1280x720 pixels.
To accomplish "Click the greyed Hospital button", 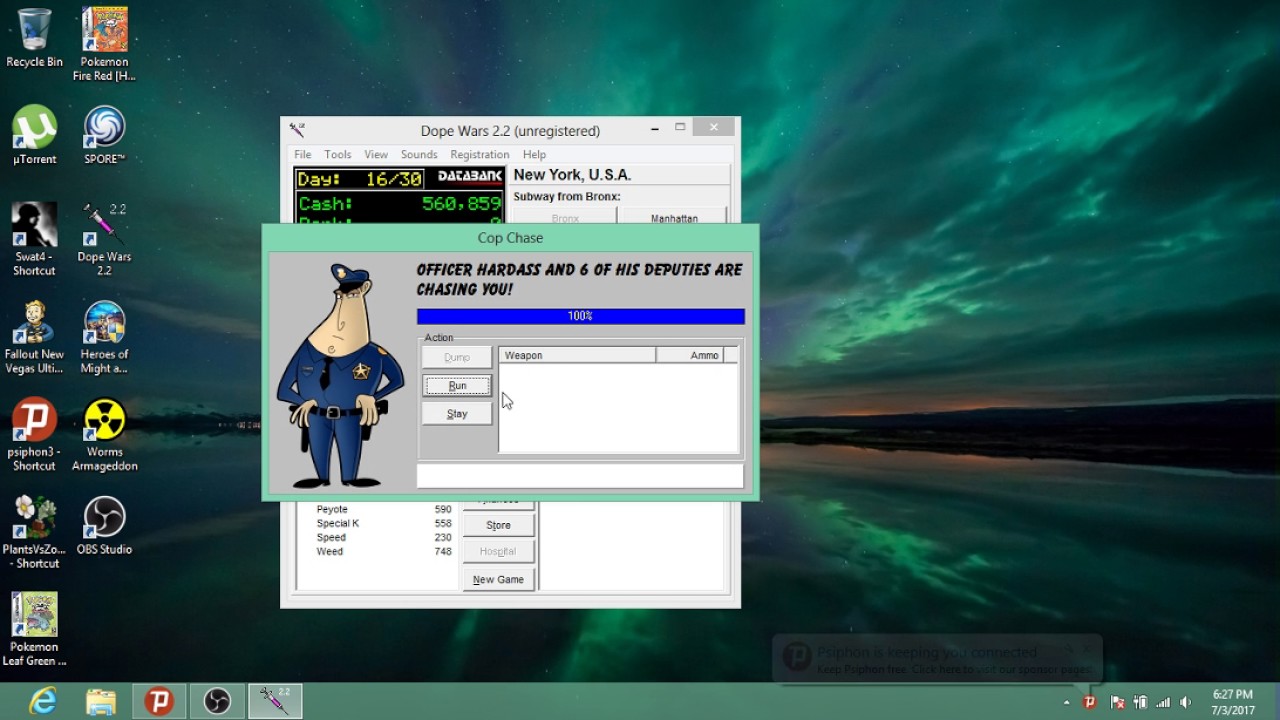I will 498,552.
